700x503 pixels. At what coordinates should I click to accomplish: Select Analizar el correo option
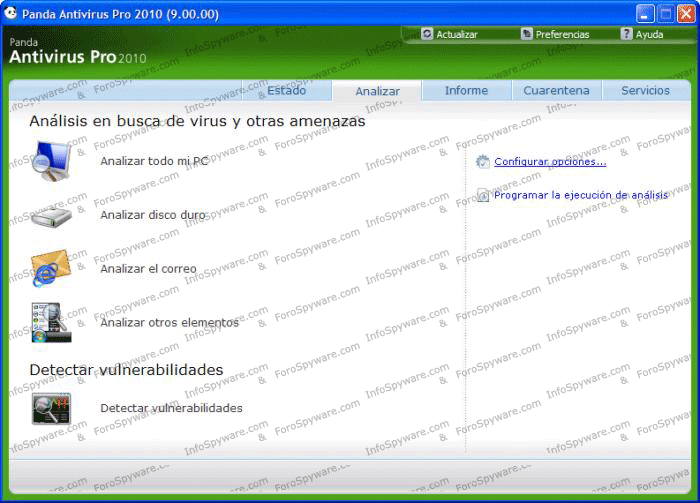tap(148, 269)
